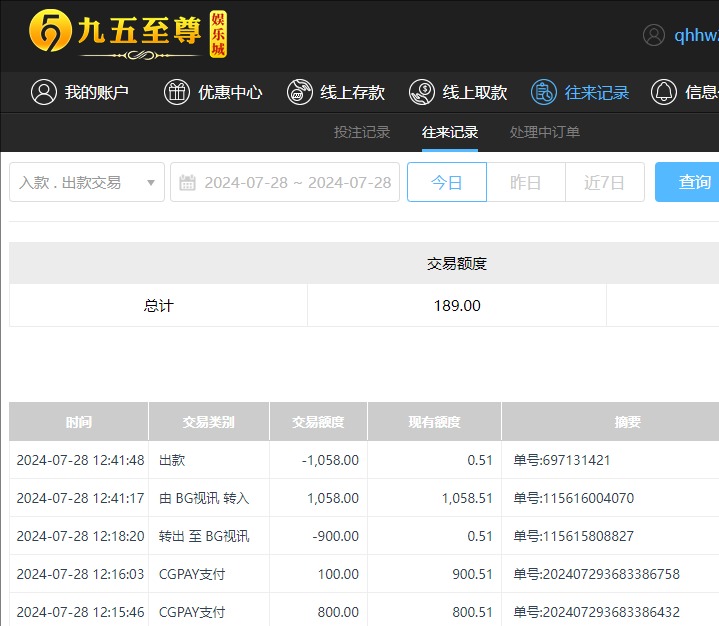719x626 pixels.
Task: Open the 线上存款 menu link
Action: 352,92
